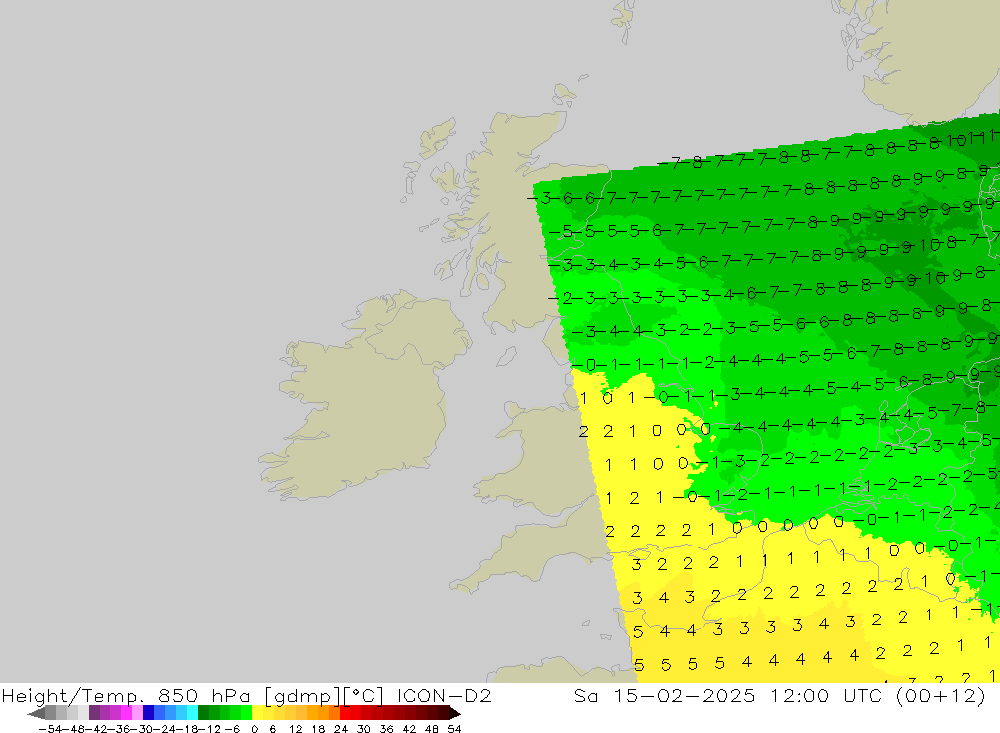Pick the bright magenta legend swatch

click(x=126, y=713)
